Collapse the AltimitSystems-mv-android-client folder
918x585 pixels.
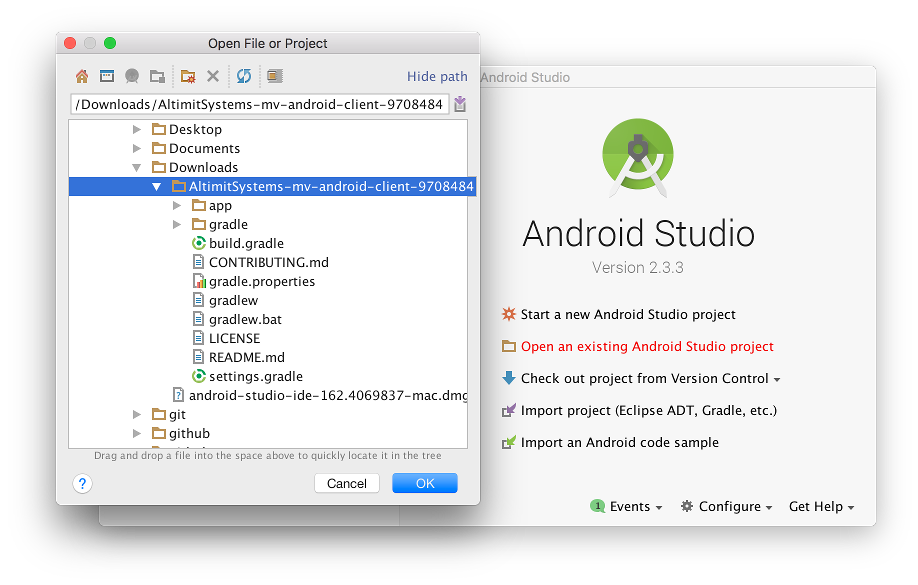coord(156,187)
